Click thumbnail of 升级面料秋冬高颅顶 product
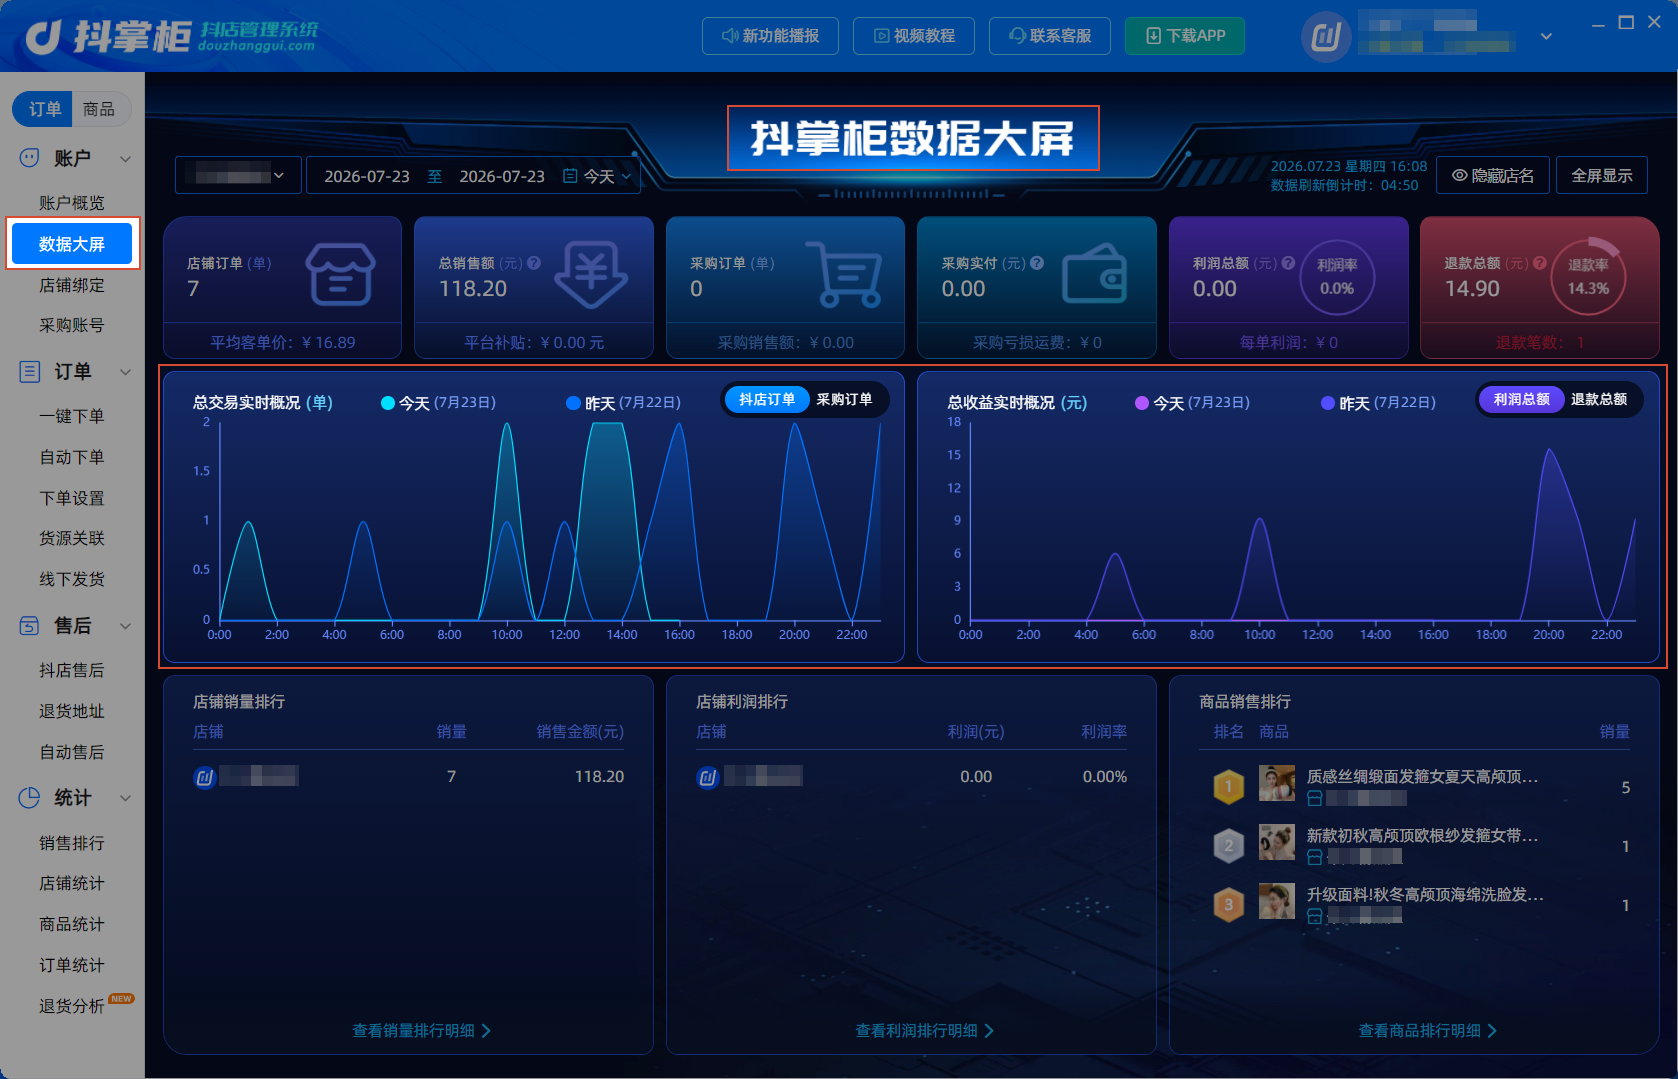 (1277, 901)
